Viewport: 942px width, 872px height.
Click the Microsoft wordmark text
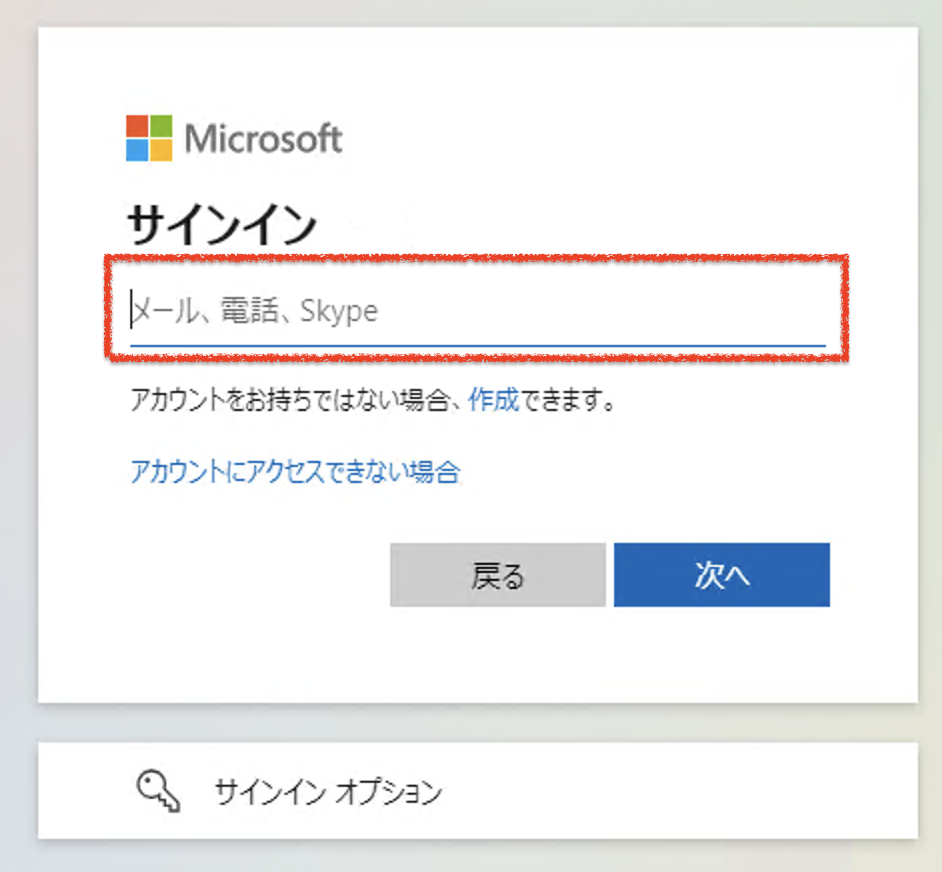263,139
